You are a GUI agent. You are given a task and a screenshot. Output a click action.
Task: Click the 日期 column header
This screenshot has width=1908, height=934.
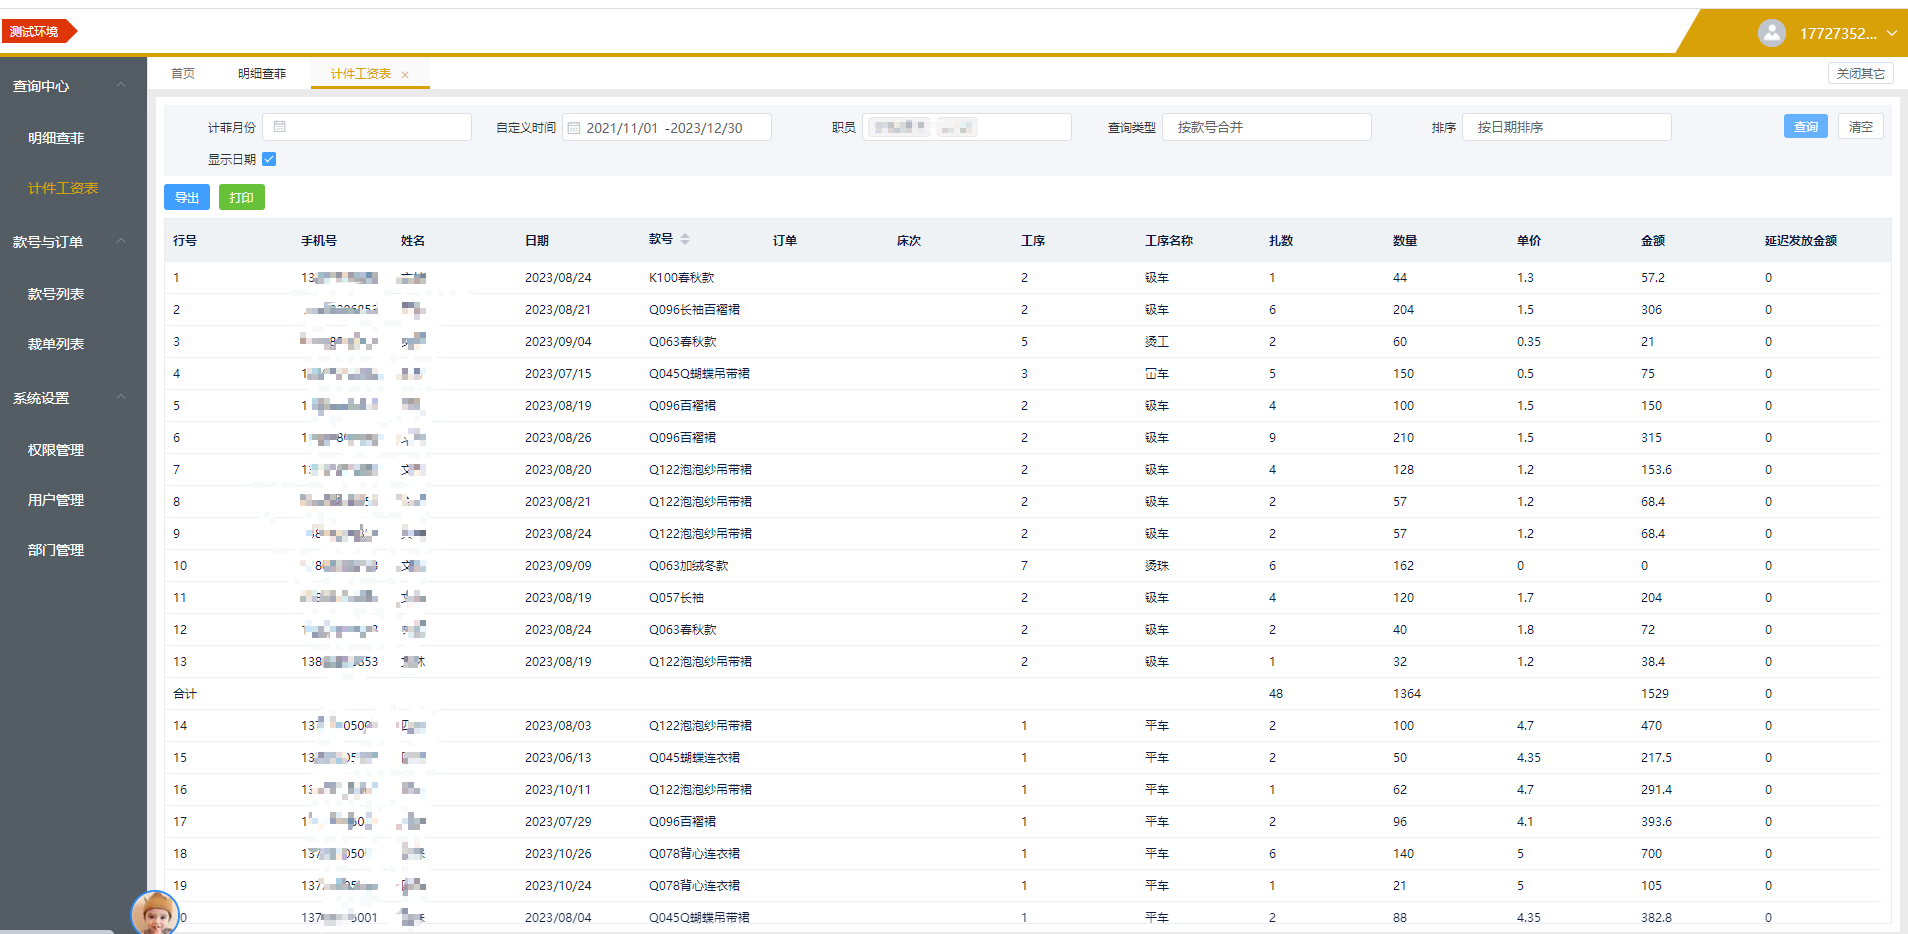[x=537, y=240]
